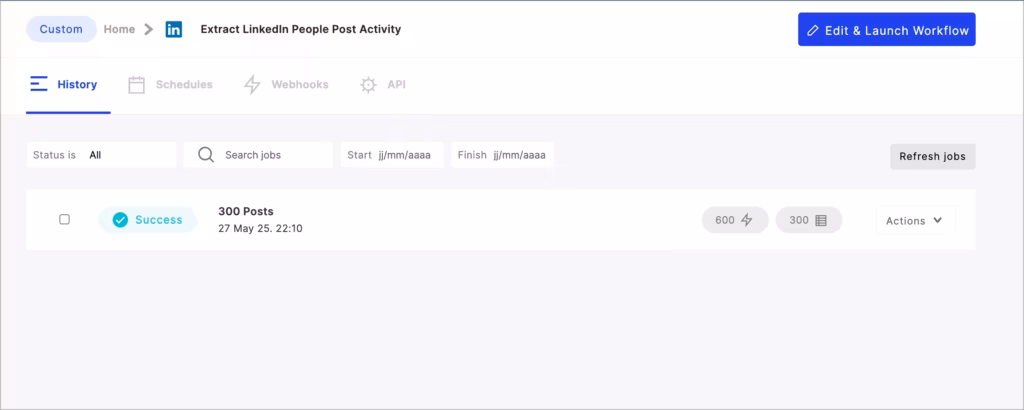This screenshot has width=1024, height=410.
Task: Switch to the API tab
Action: tap(383, 85)
